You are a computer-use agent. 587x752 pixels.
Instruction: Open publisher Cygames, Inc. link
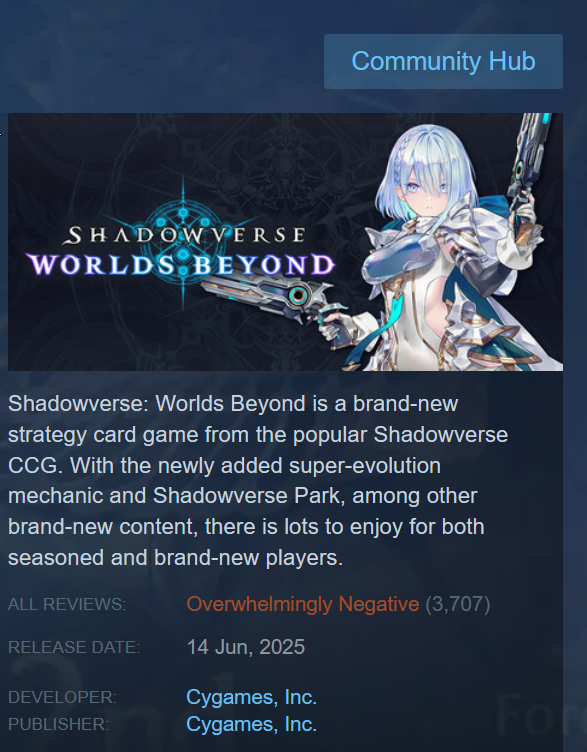[x=251, y=724]
